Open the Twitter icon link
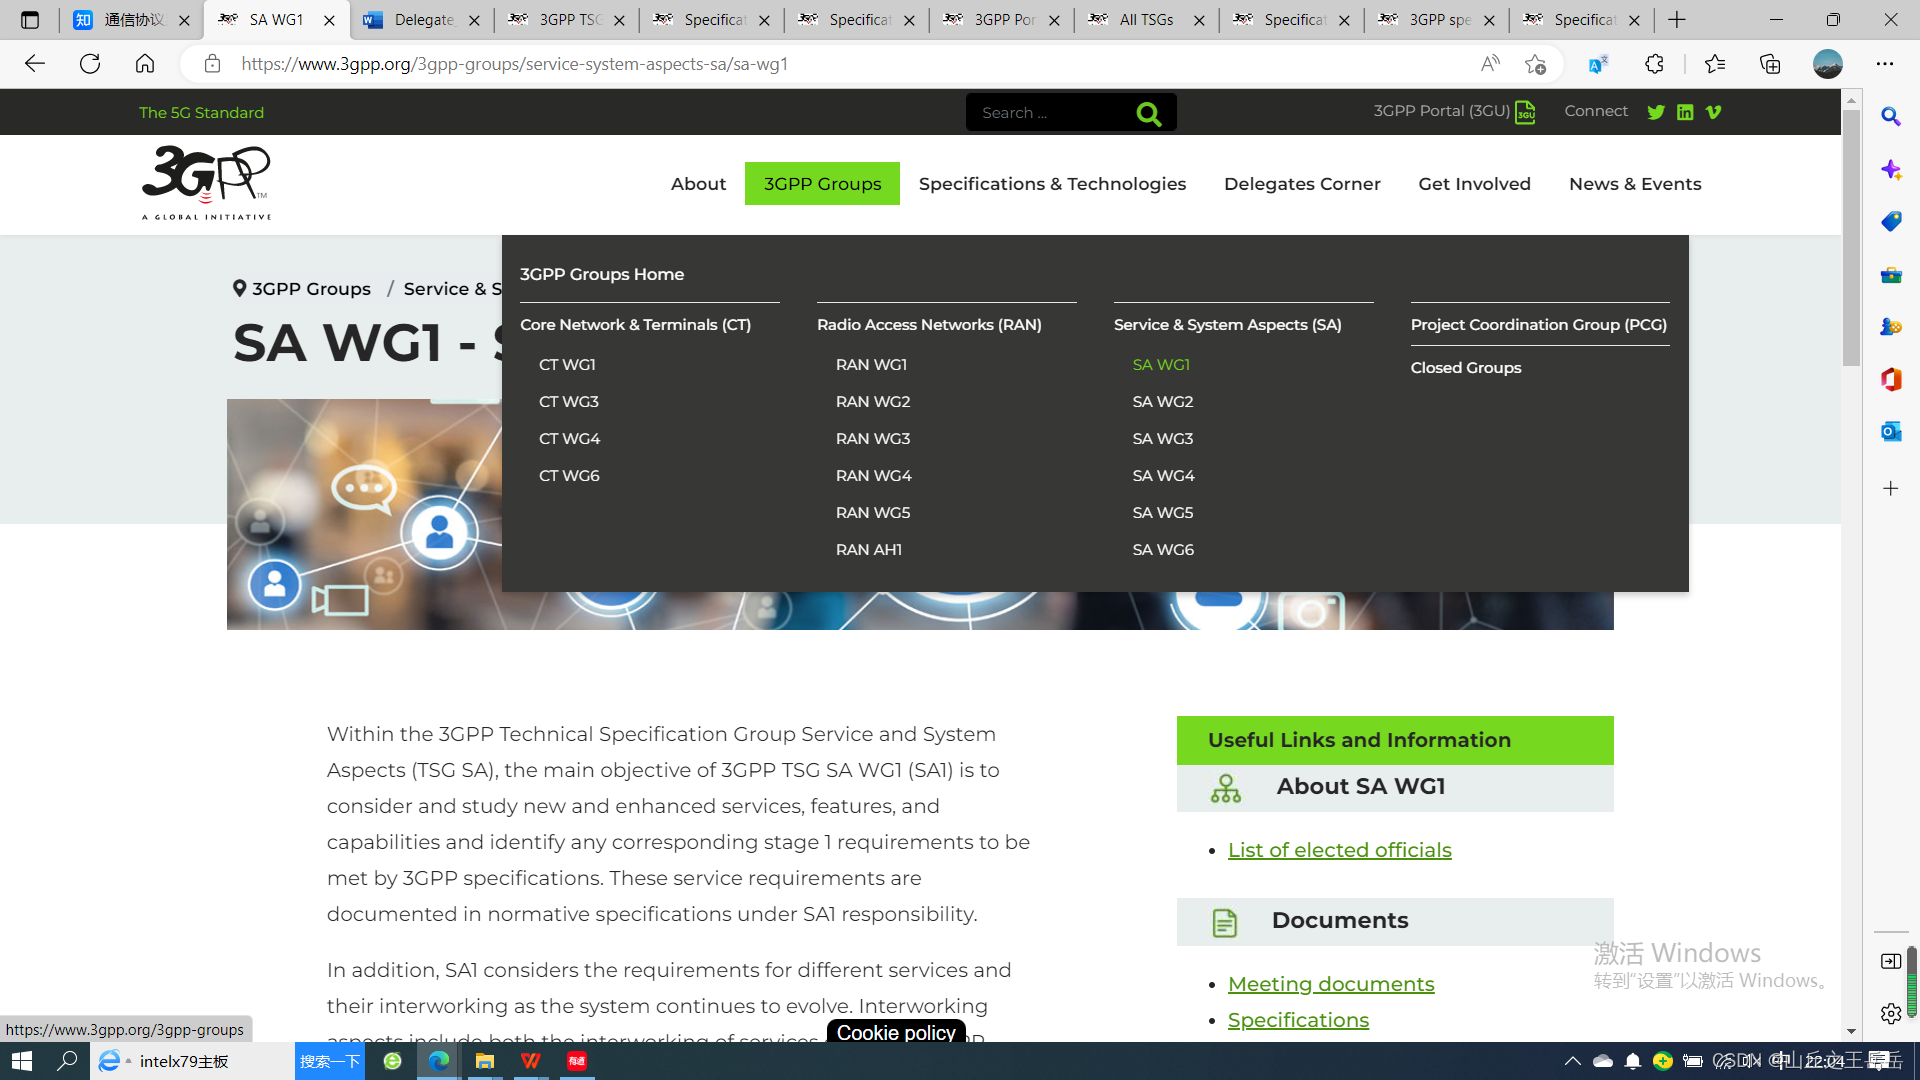The height and width of the screenshot is (1080, 1920). [1656, 112]
